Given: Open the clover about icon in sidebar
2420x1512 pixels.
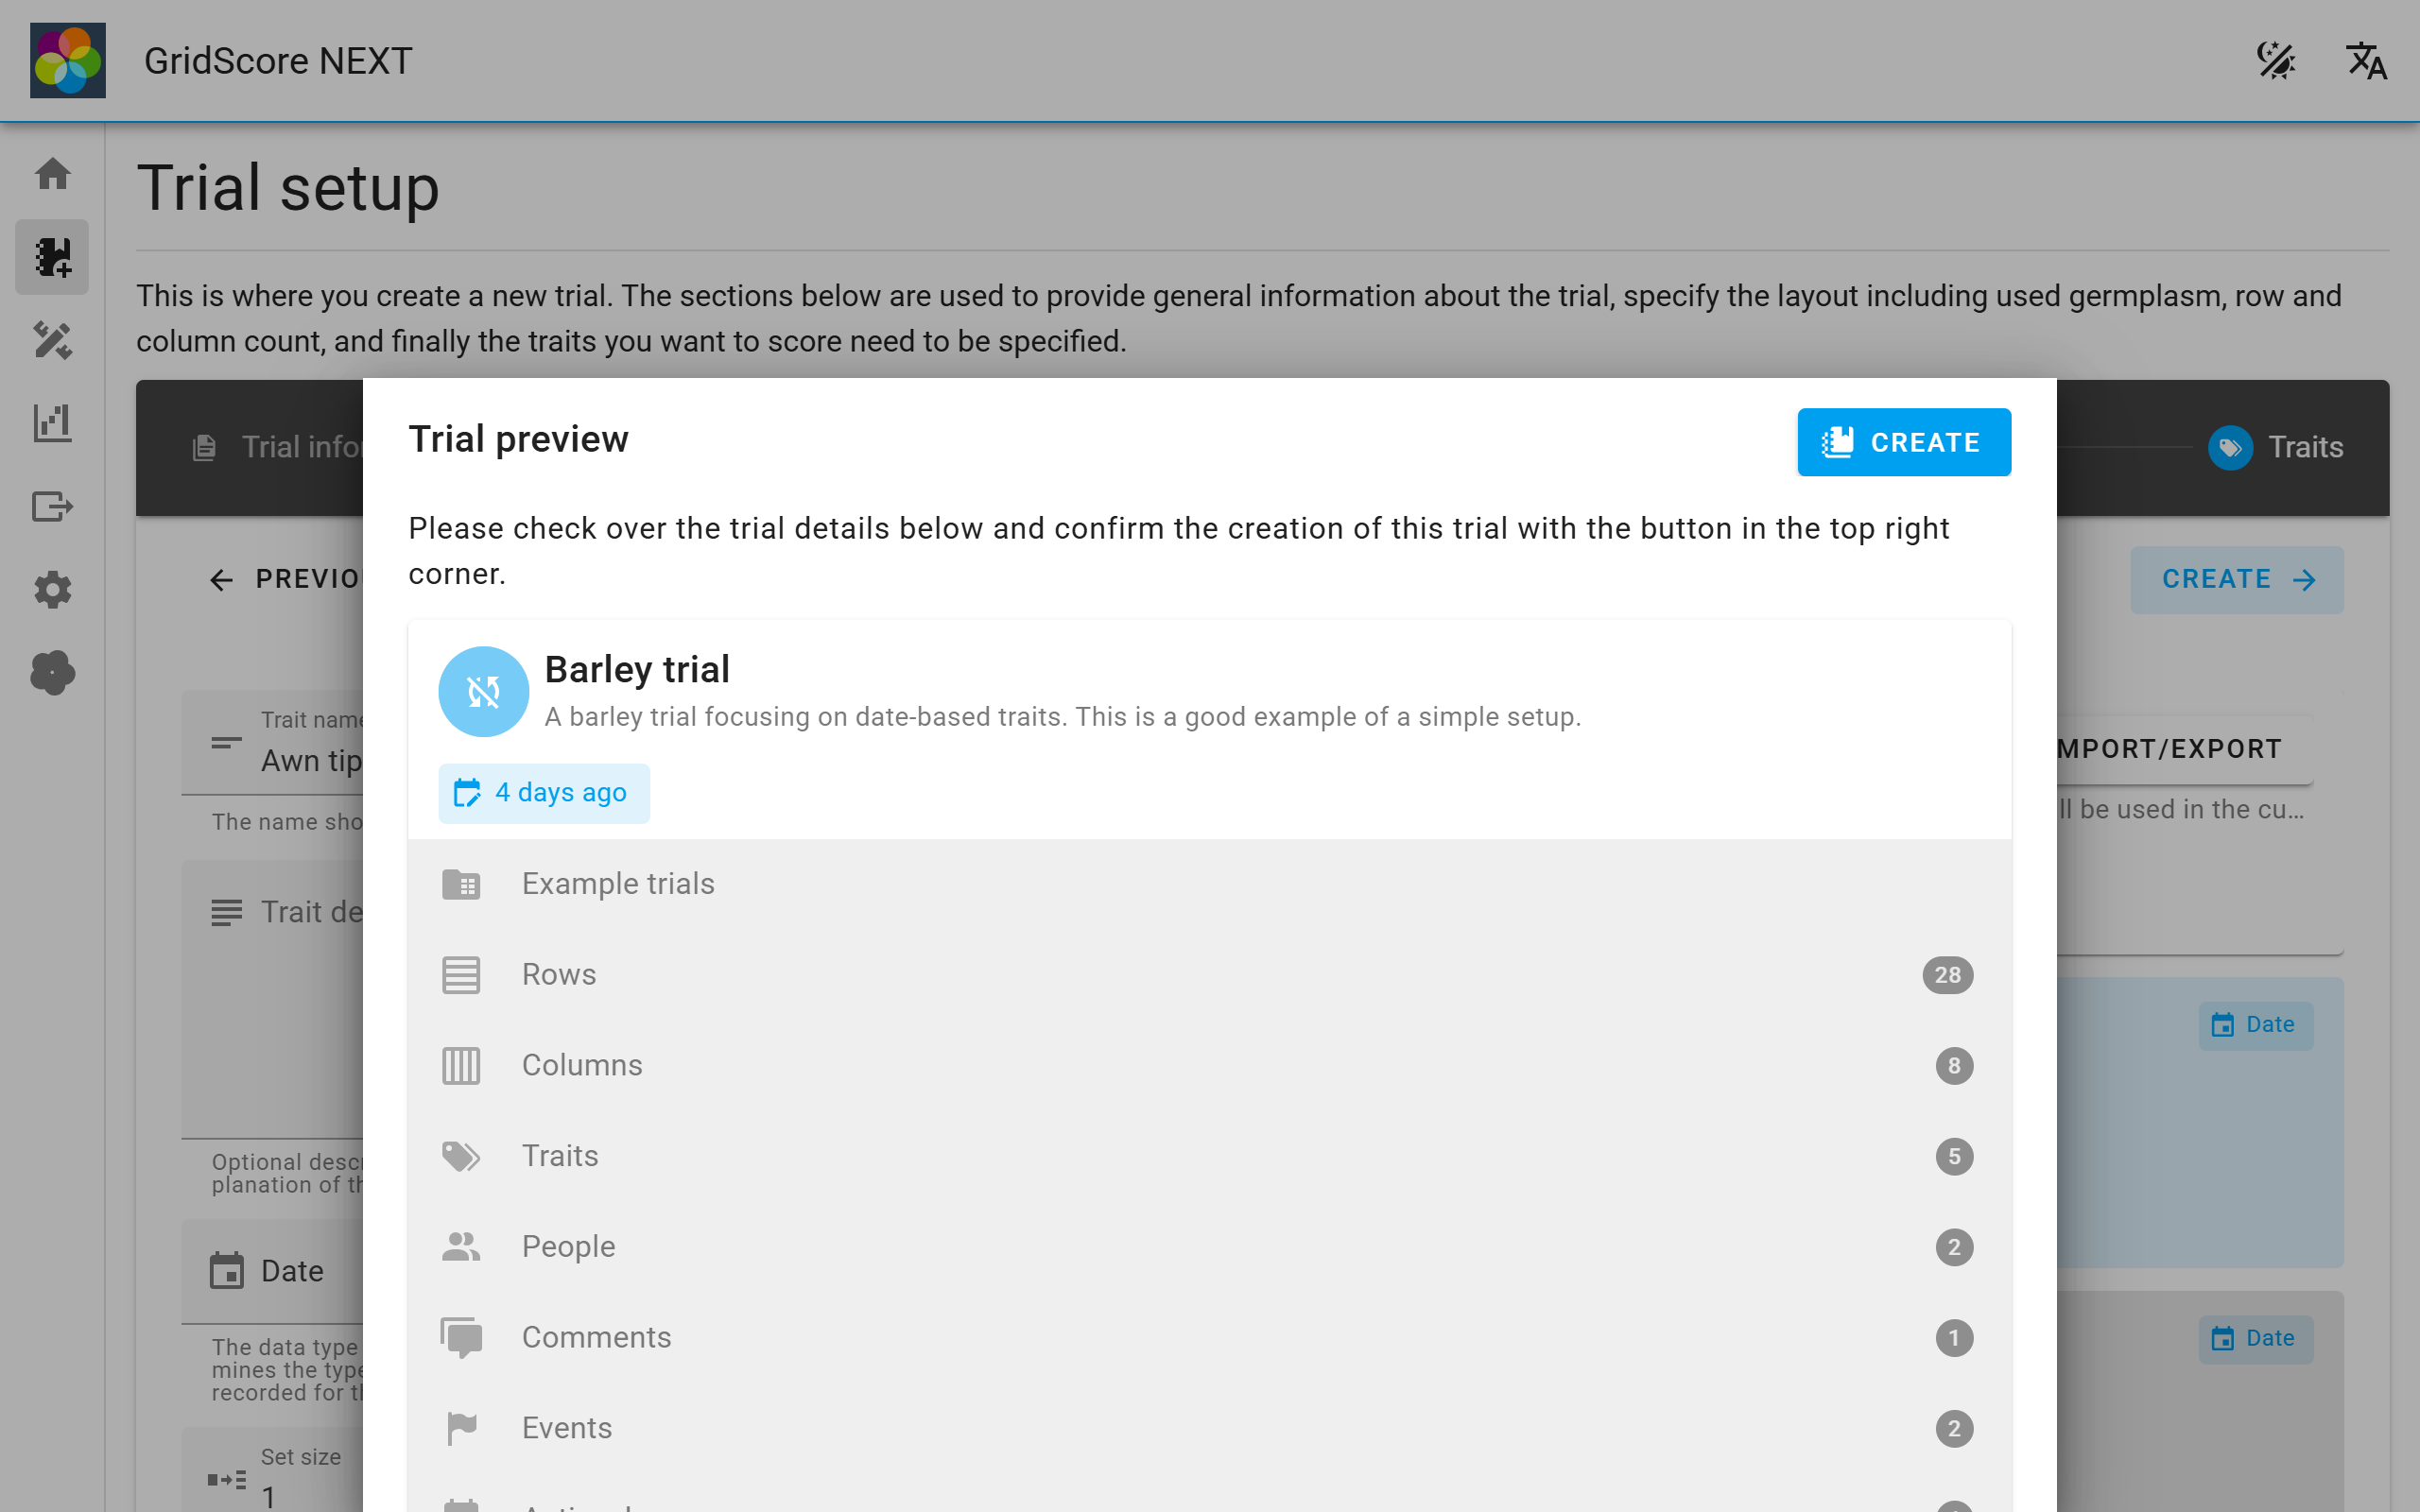Looking at the screenshot, I should [x=52, y=672].
